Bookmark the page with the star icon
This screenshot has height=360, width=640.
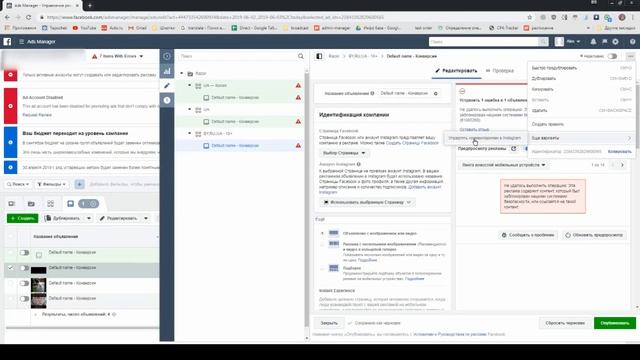tap(530, 17)
